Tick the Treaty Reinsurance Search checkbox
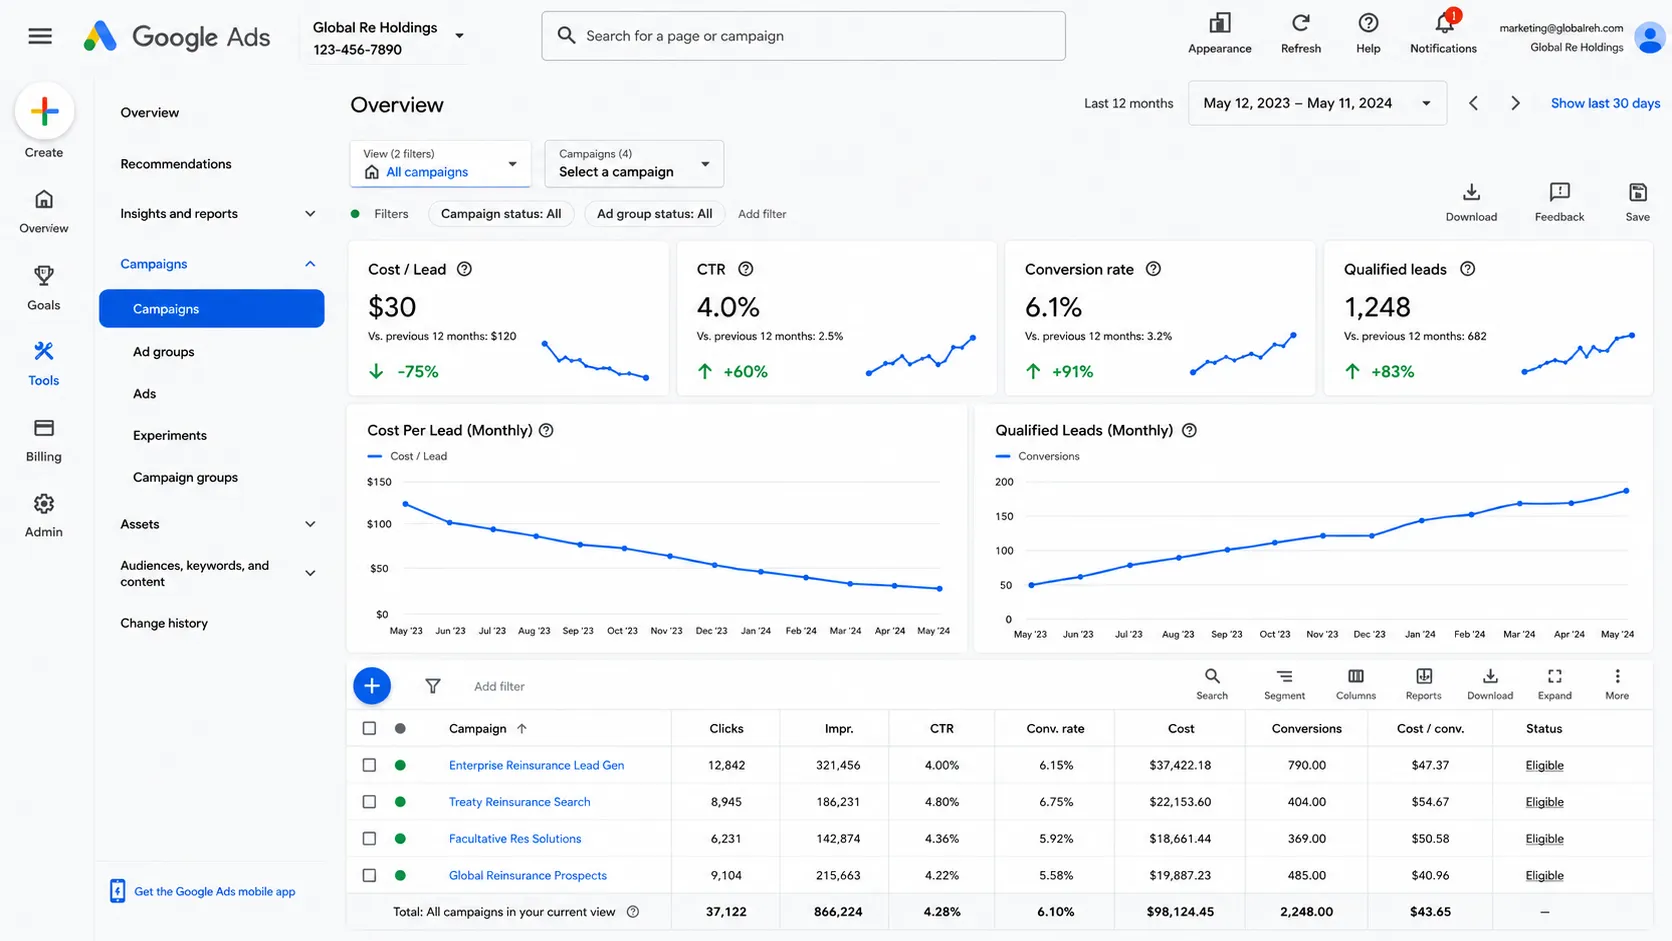The image size is (1672, 941). (x=369, y=802)
